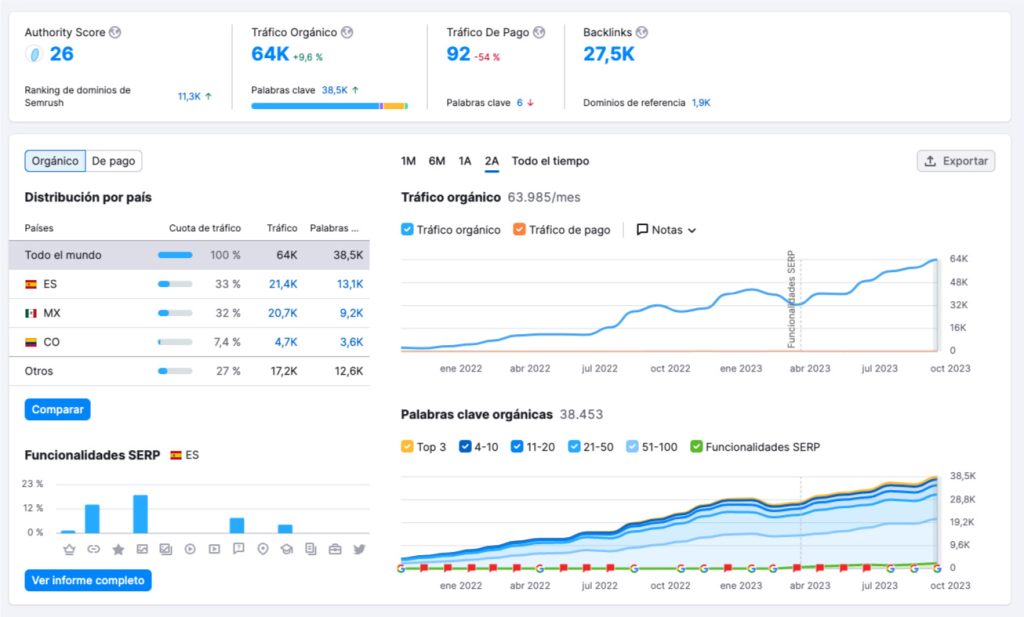
Task: Click the globe icon beside Tráfico De Pago
Action: 539,33
